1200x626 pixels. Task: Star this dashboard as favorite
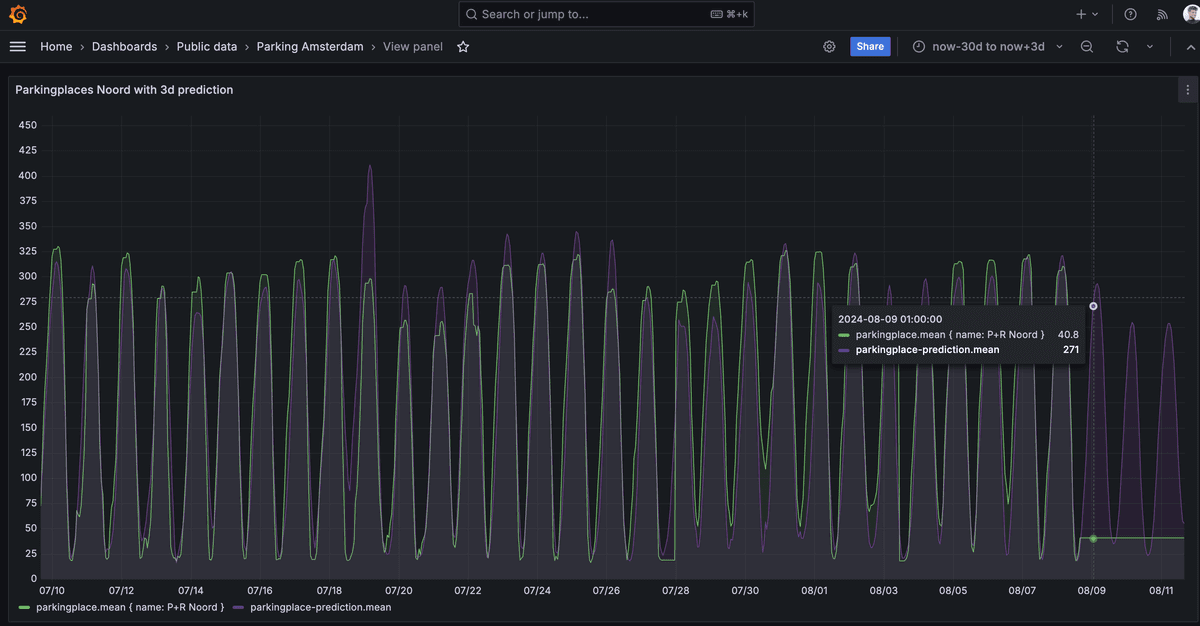coord(462,46)
